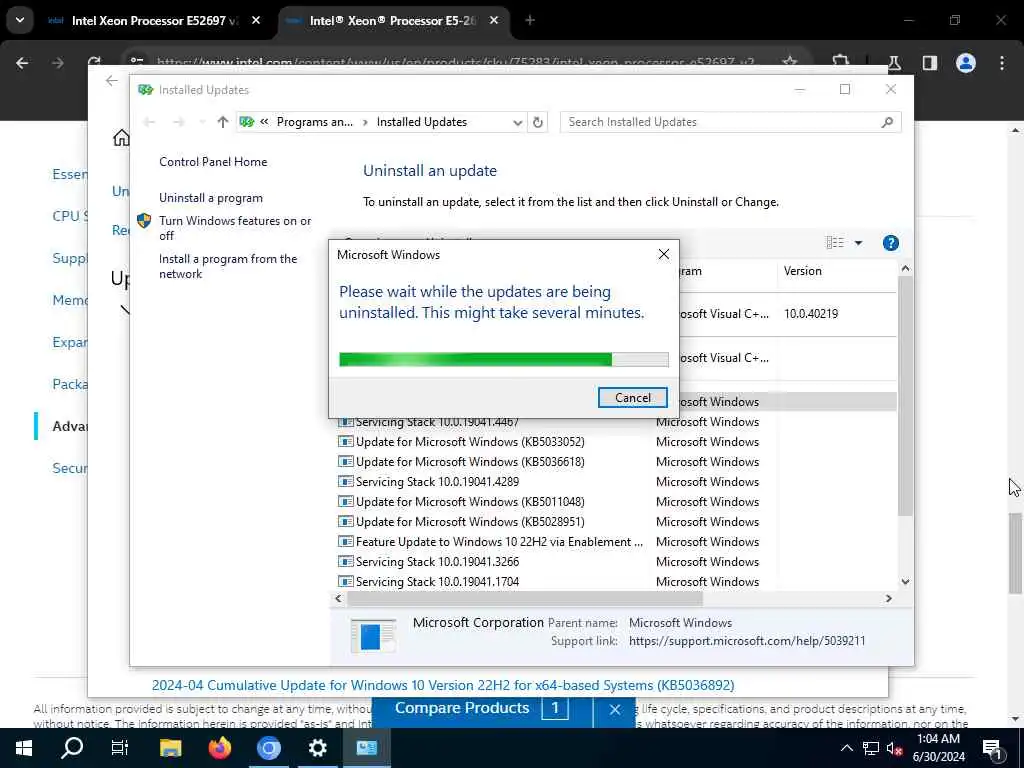Screen dimensions: 1024x768
Task: Open Control Panel Home
Action: pyautogui.click(x=213, y=162)
